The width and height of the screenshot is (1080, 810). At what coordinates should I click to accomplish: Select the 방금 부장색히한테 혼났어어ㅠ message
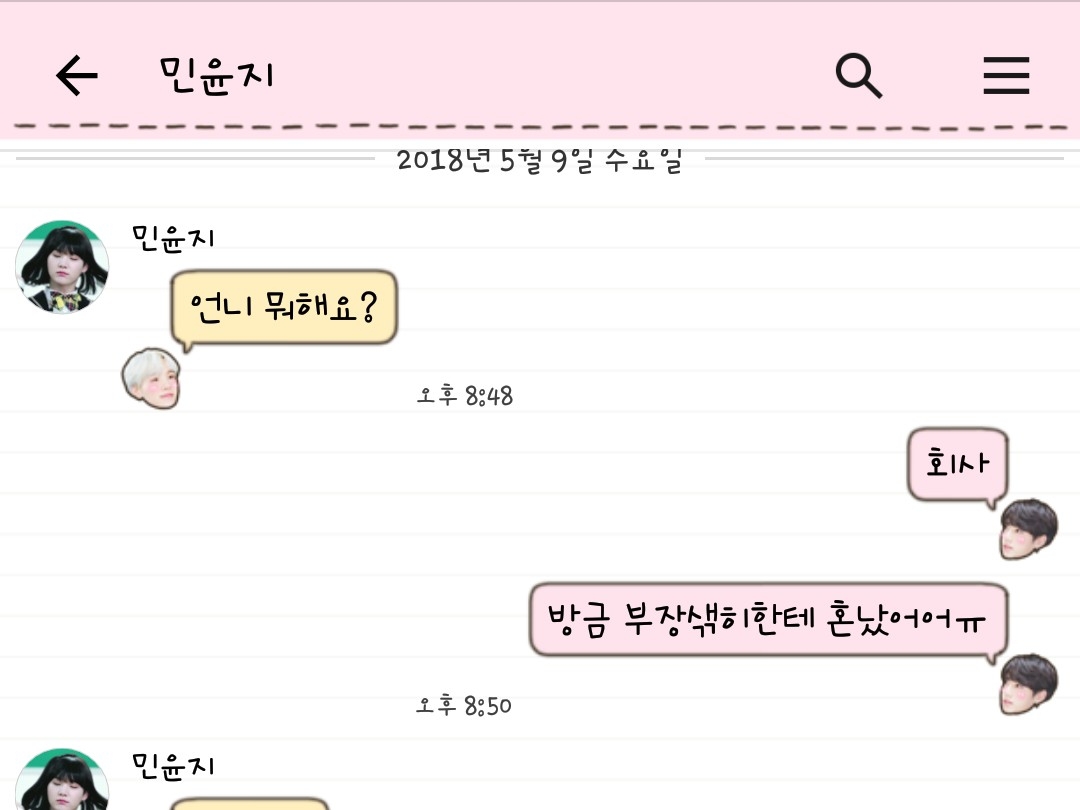click(768, 619)
